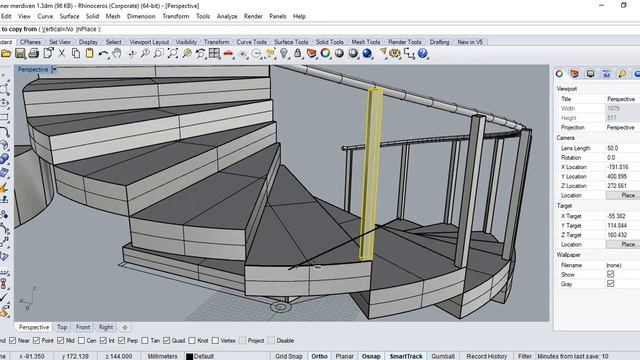Open the Solid menu

pyautogui.click(x=92, y=16)
